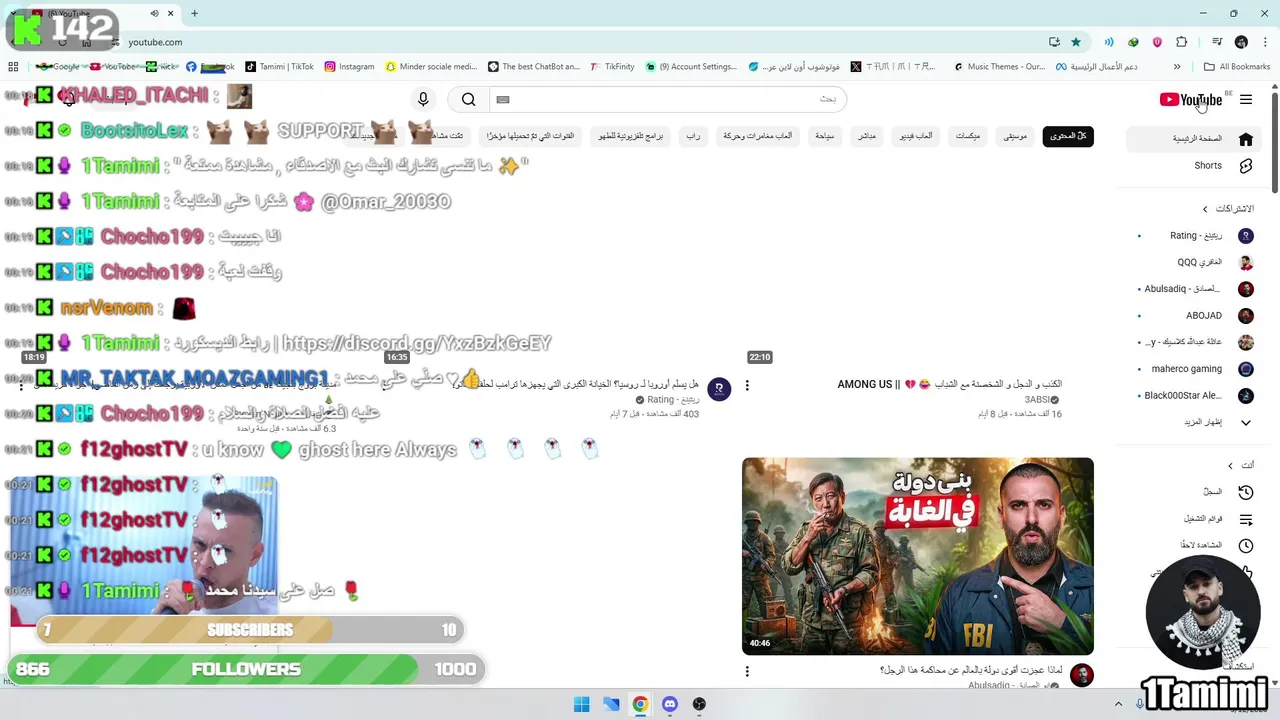Open a new browser tab
1280x720 pixels.
[194, 13]
